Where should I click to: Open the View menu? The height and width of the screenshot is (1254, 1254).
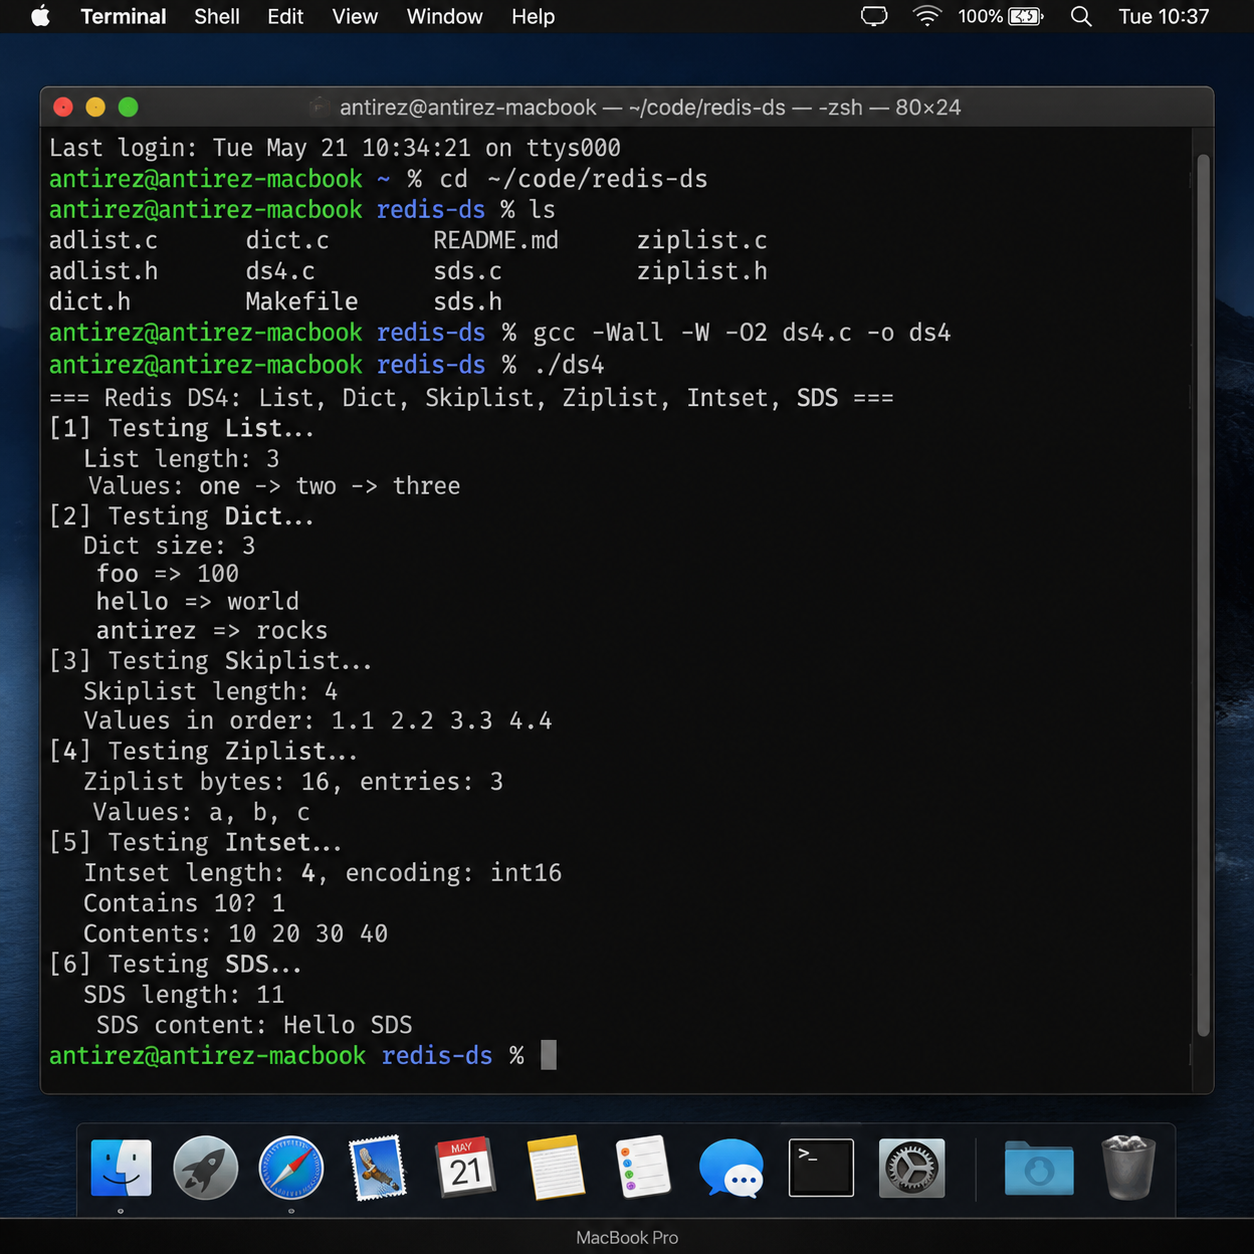pyautogui.click(x=355, y=17)
